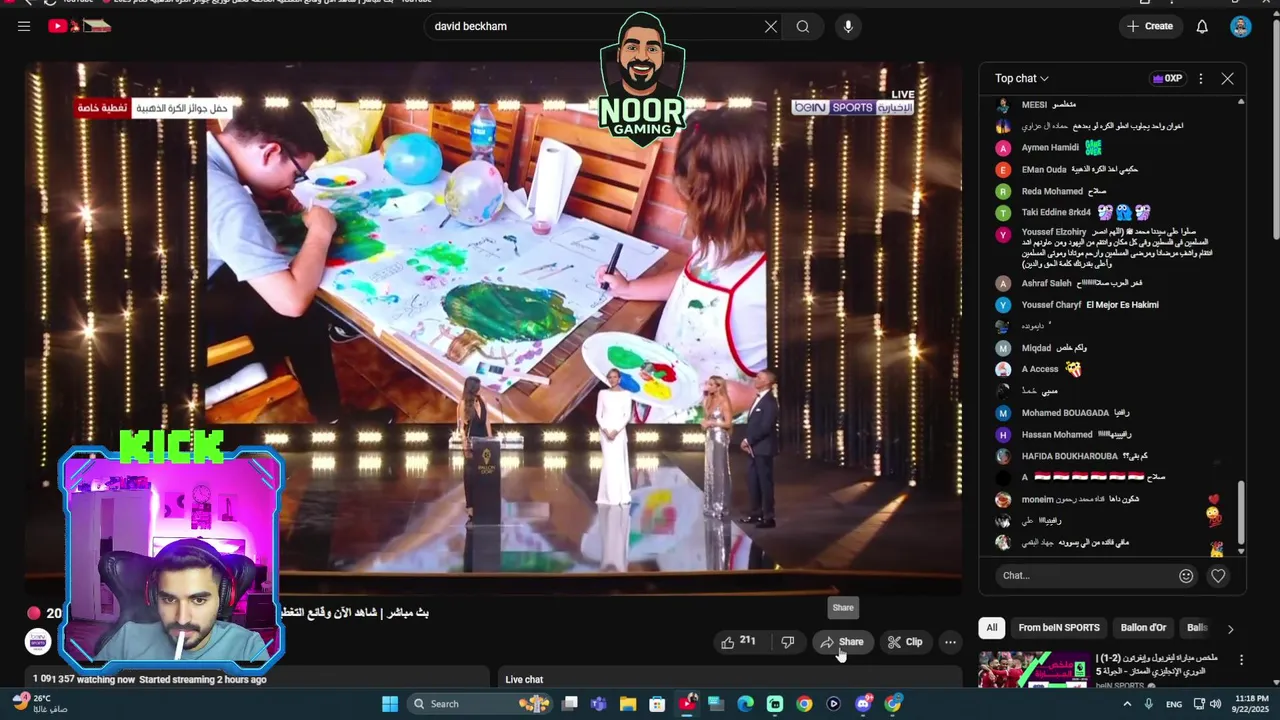The width and height of the screenshot is (1280, 720).
Task: Open the Windows Start menu
Action: point(390,704)
